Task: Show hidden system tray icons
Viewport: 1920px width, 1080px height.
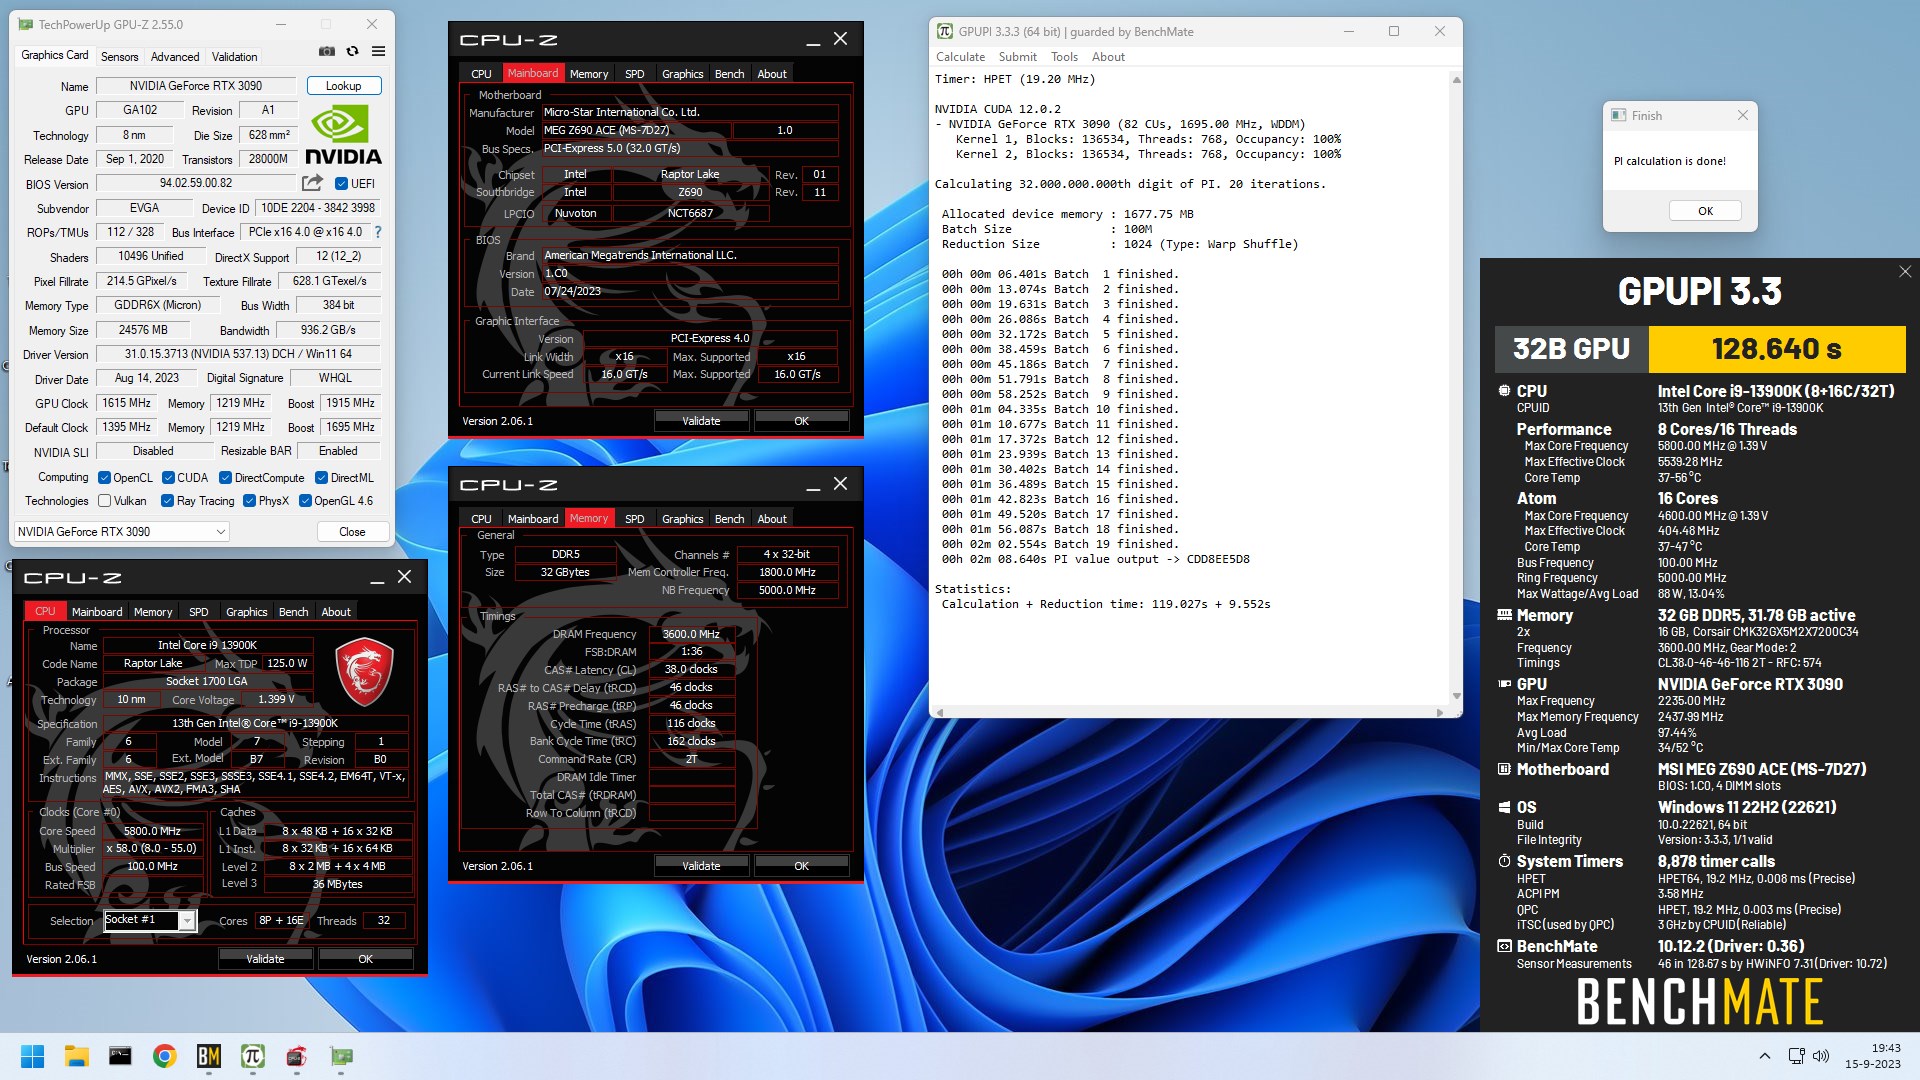Action: (1765, 1056)
